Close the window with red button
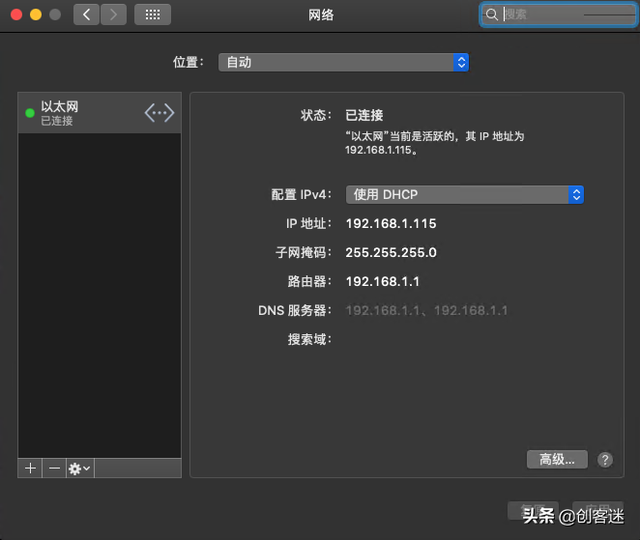The width and height of the screenshot is (640, 540). [16, 15]
